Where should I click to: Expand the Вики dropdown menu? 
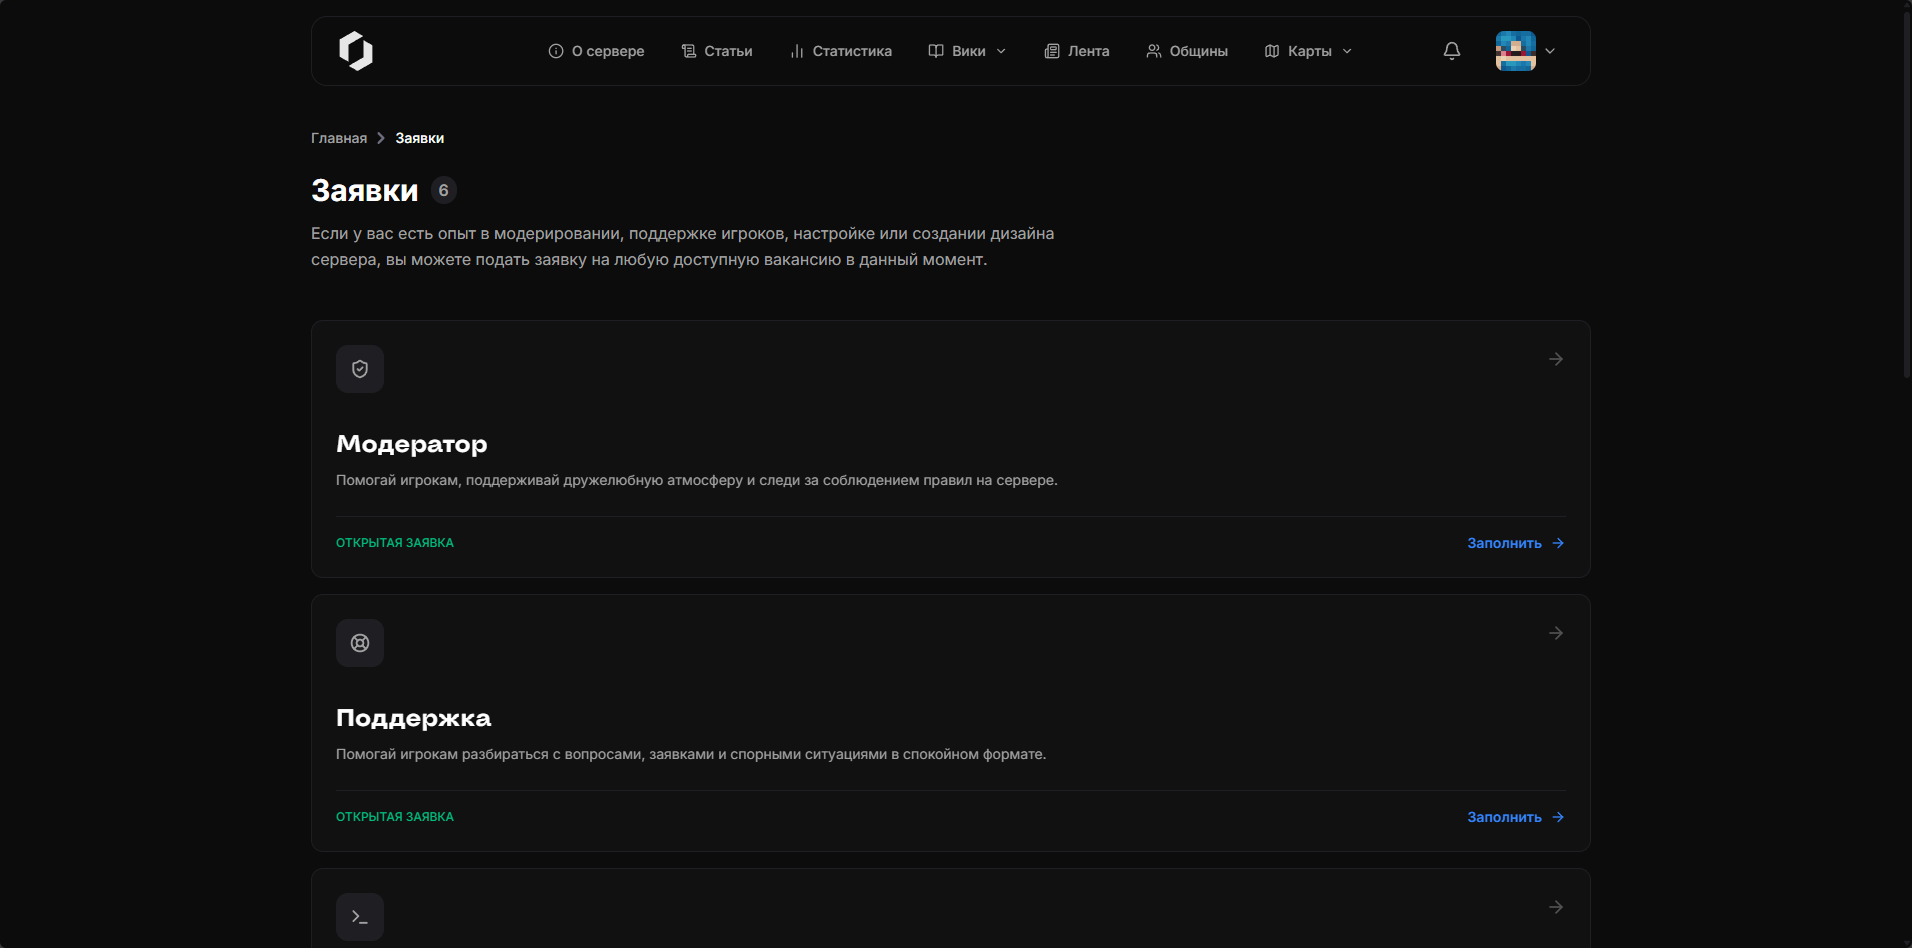968,51
